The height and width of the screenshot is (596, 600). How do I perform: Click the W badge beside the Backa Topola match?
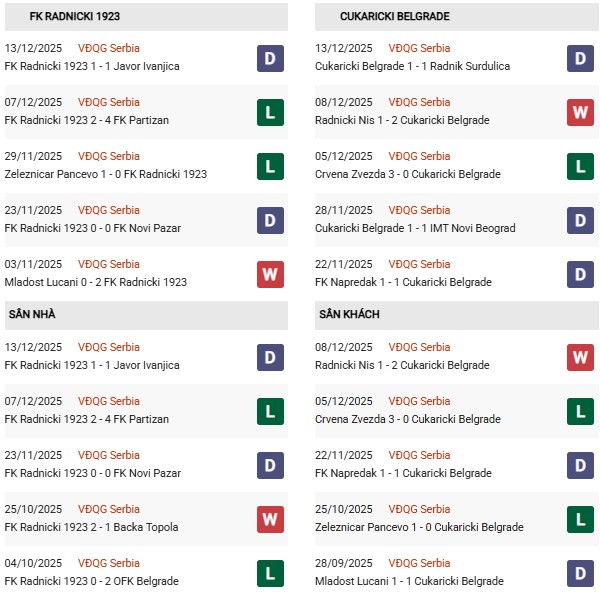coord(270,518)
